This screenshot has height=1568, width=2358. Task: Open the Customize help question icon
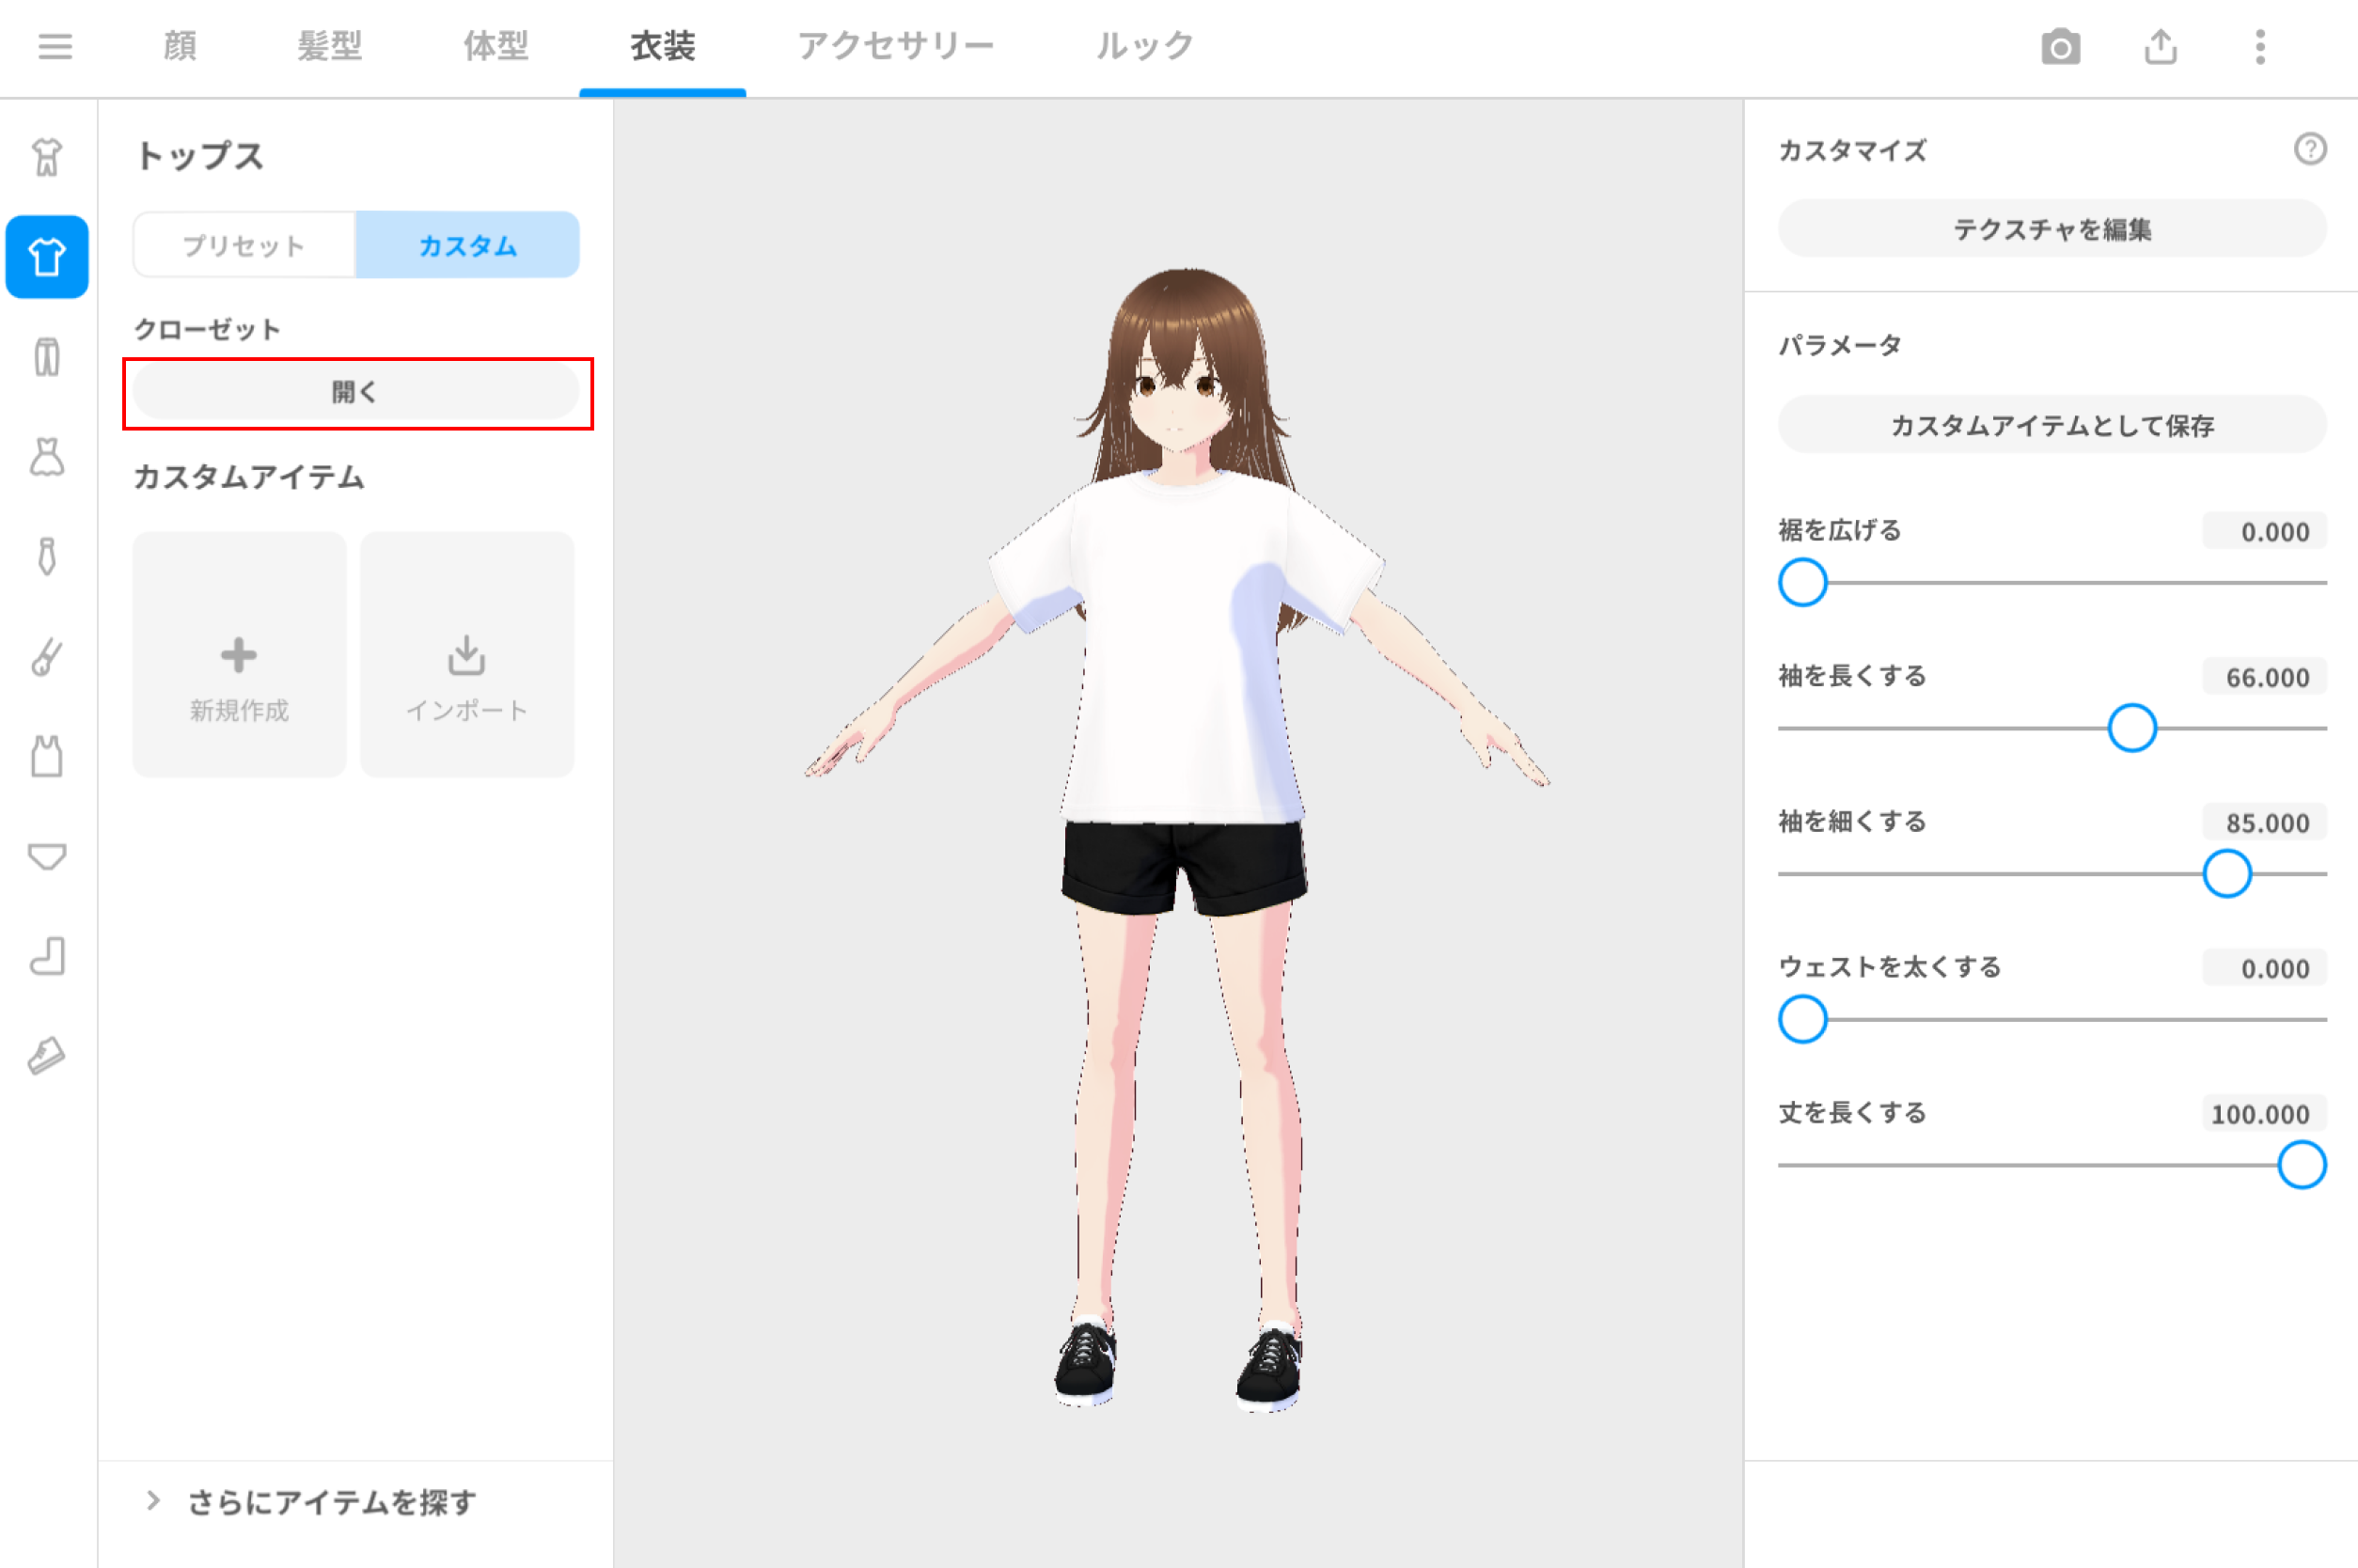tap(2309, 149)
